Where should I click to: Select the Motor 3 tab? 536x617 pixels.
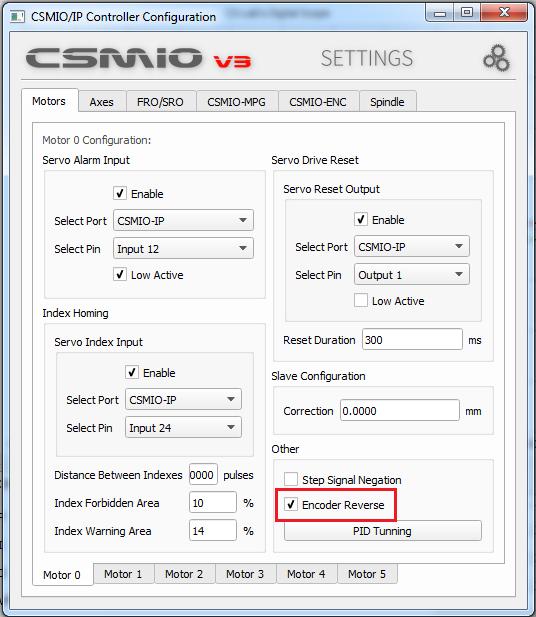click(245, 574)
